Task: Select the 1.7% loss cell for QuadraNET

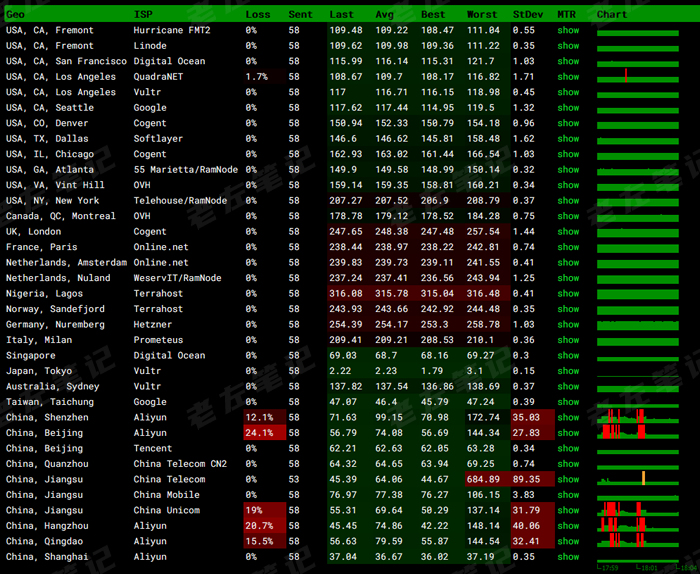Action: coord(264,77)
